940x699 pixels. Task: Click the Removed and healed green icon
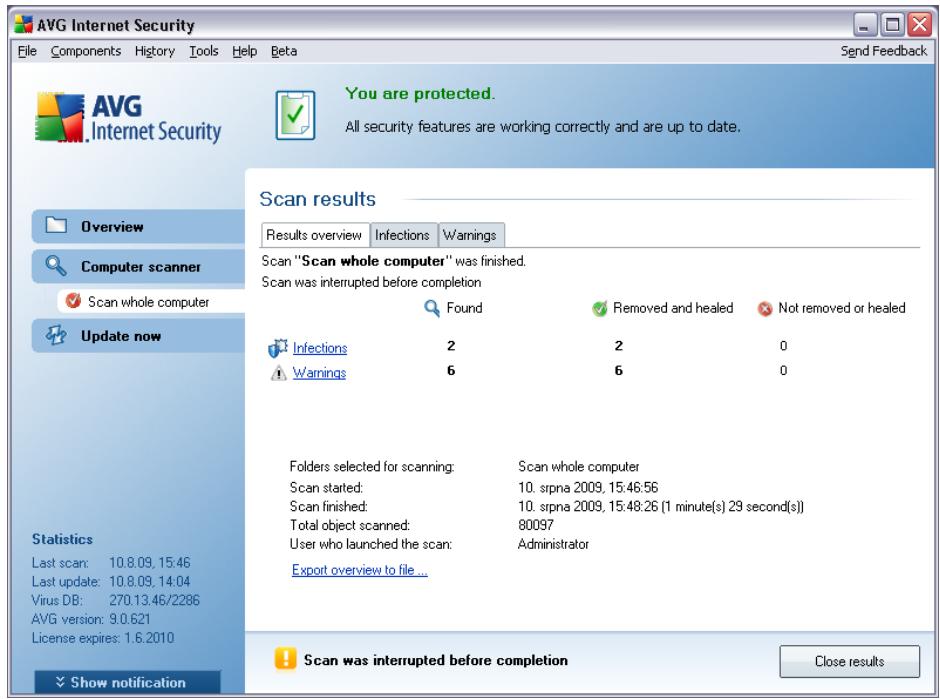click(x=599, y=308)
